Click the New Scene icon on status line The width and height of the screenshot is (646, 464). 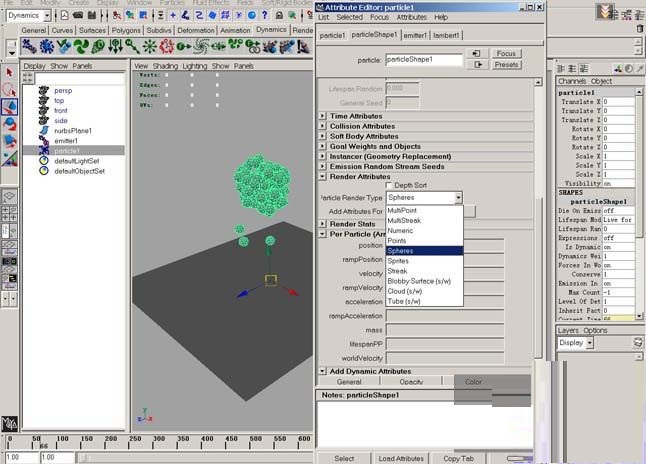65,15
